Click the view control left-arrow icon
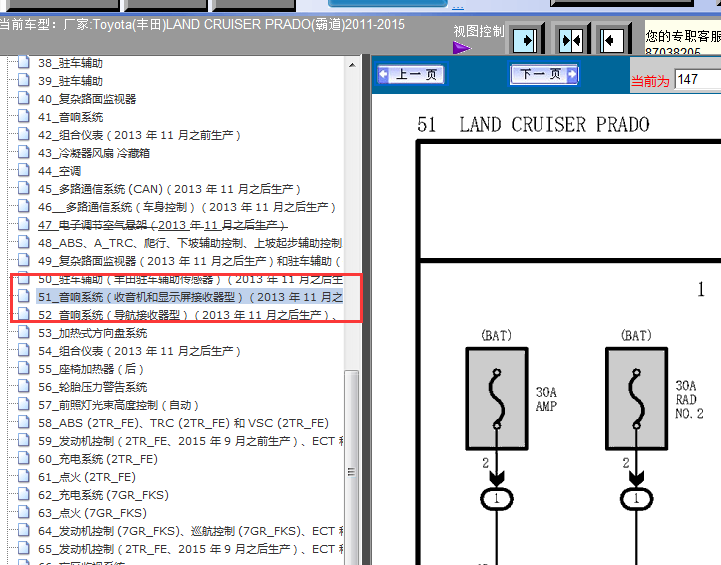Screen dimensions: 721x565 (612, 41)
